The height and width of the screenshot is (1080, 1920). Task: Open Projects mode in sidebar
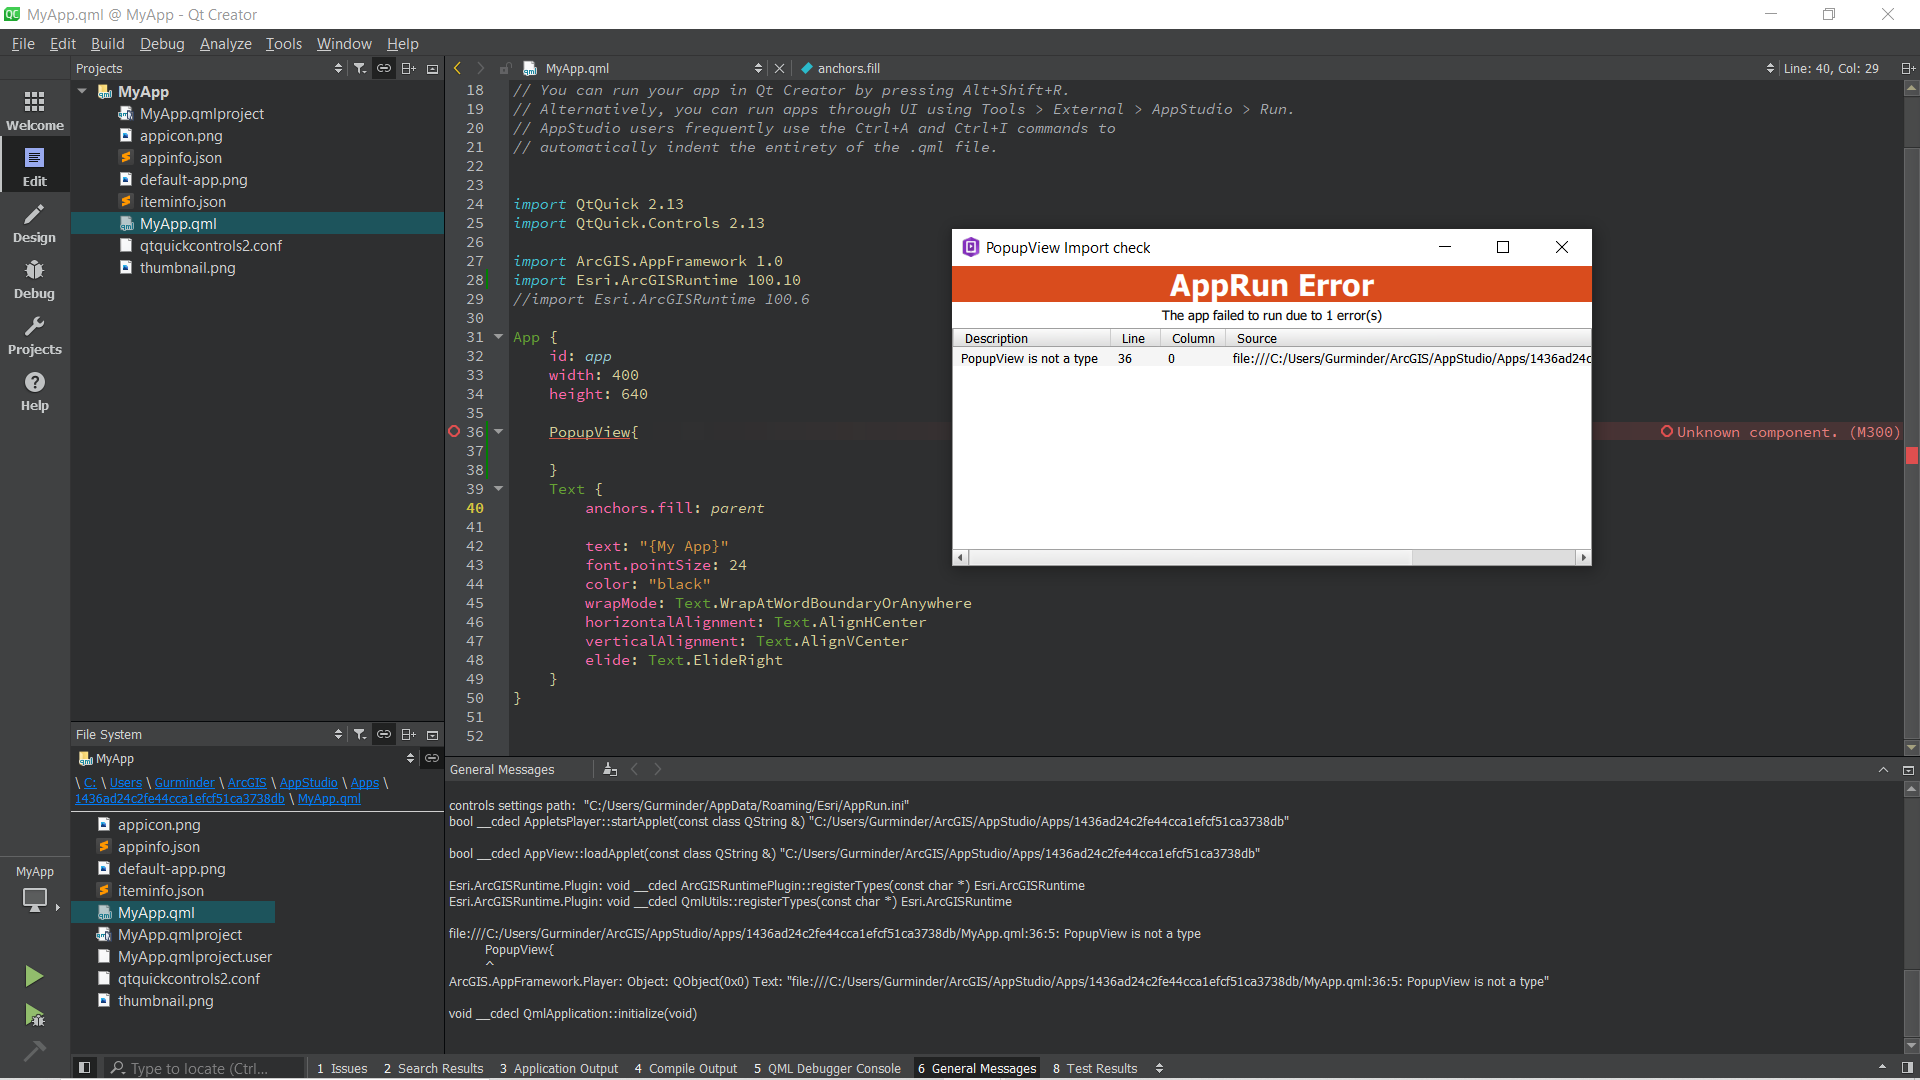coord(35,334)
